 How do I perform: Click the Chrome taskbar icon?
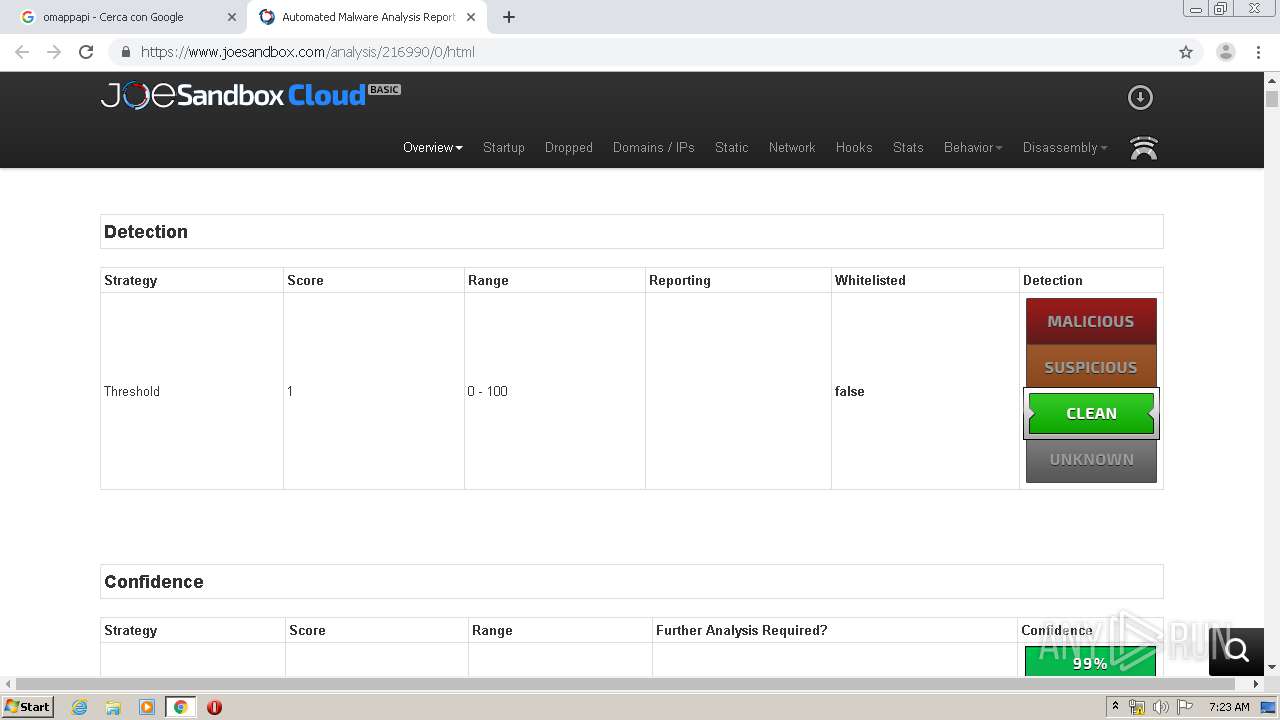(180, 707)
